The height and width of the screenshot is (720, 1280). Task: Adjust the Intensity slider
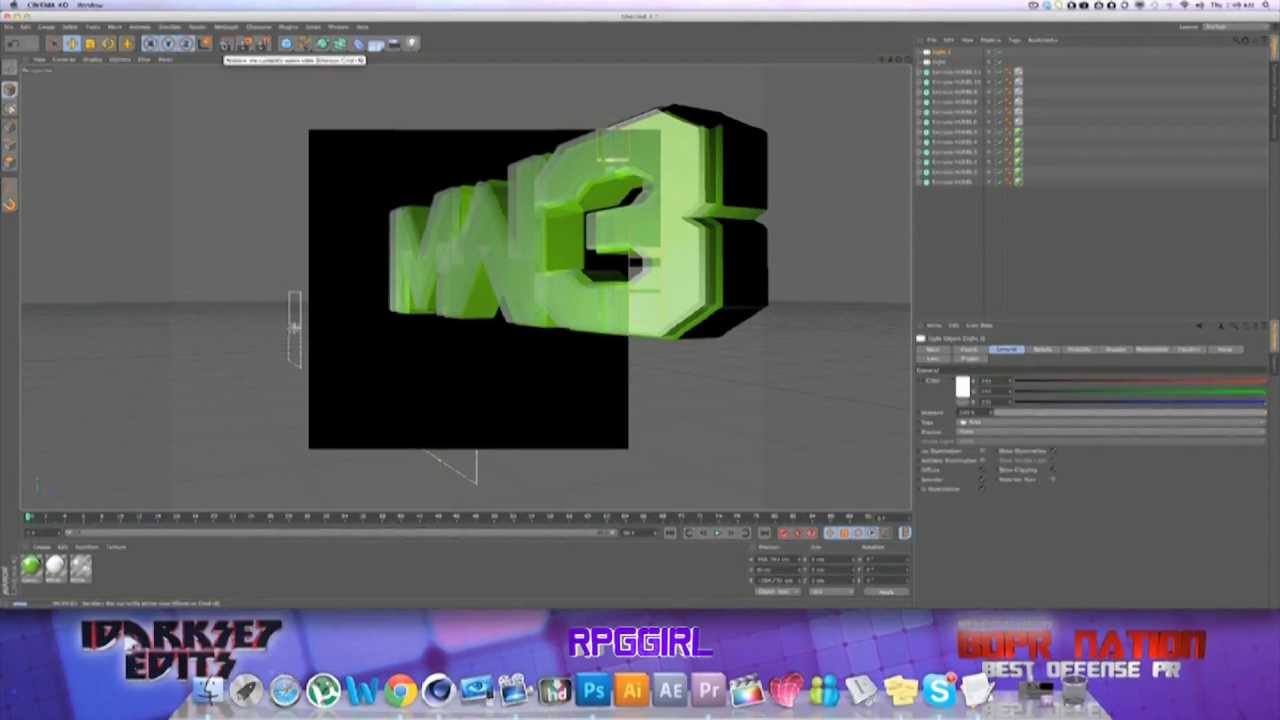coord(1130,412)
